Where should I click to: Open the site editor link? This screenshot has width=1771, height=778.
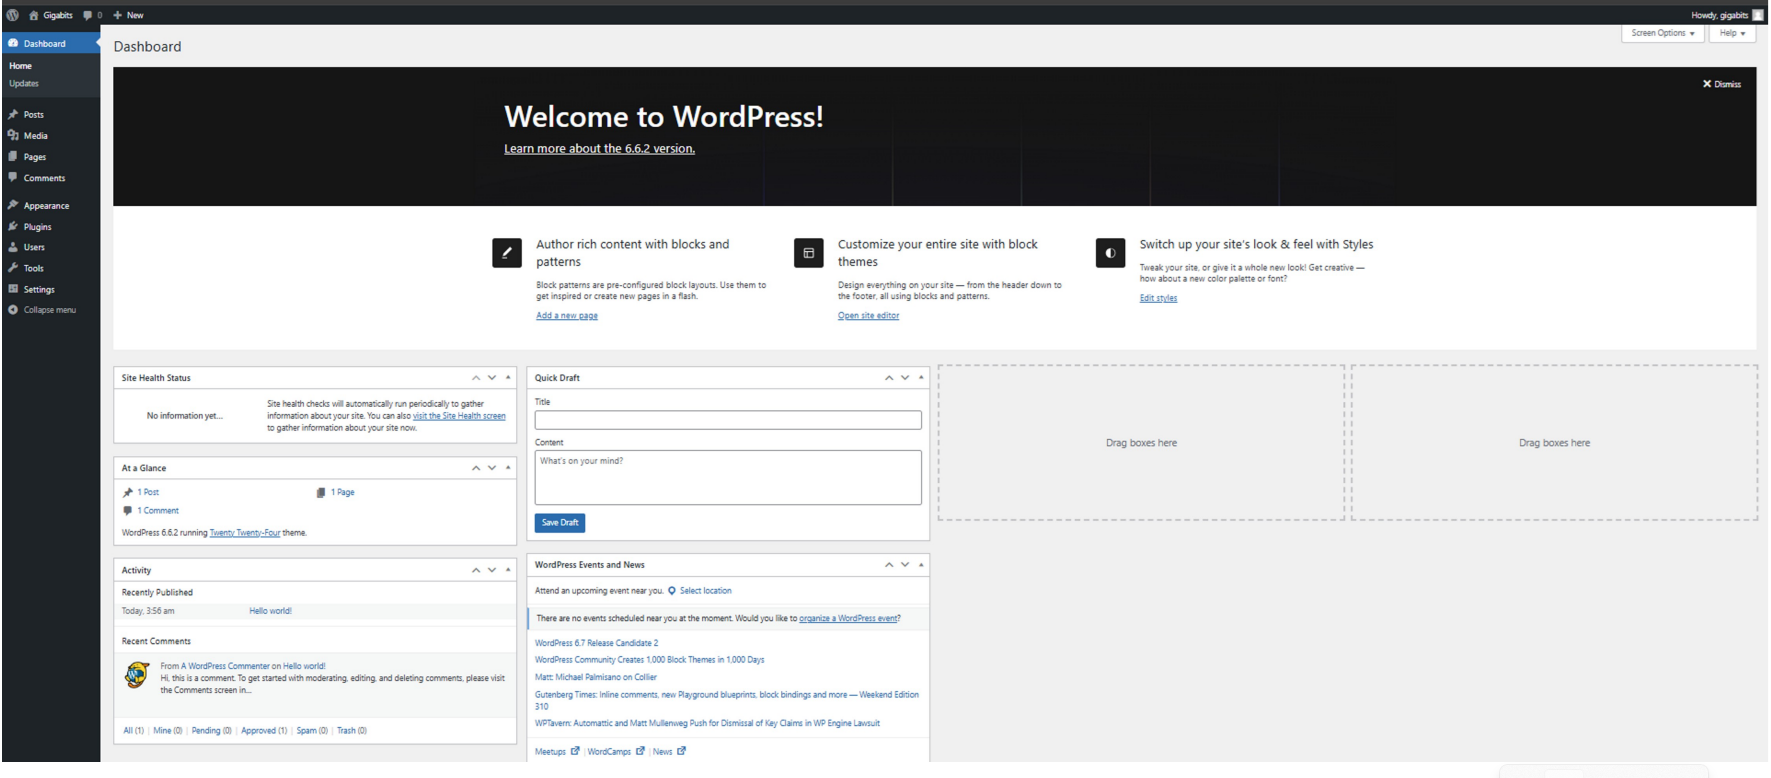(x=868, y=316)
